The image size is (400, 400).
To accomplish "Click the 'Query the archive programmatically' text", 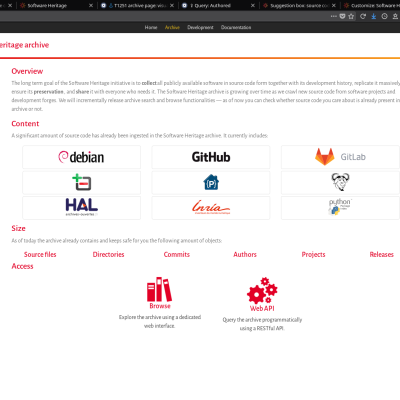I will [x=262, y=320].
